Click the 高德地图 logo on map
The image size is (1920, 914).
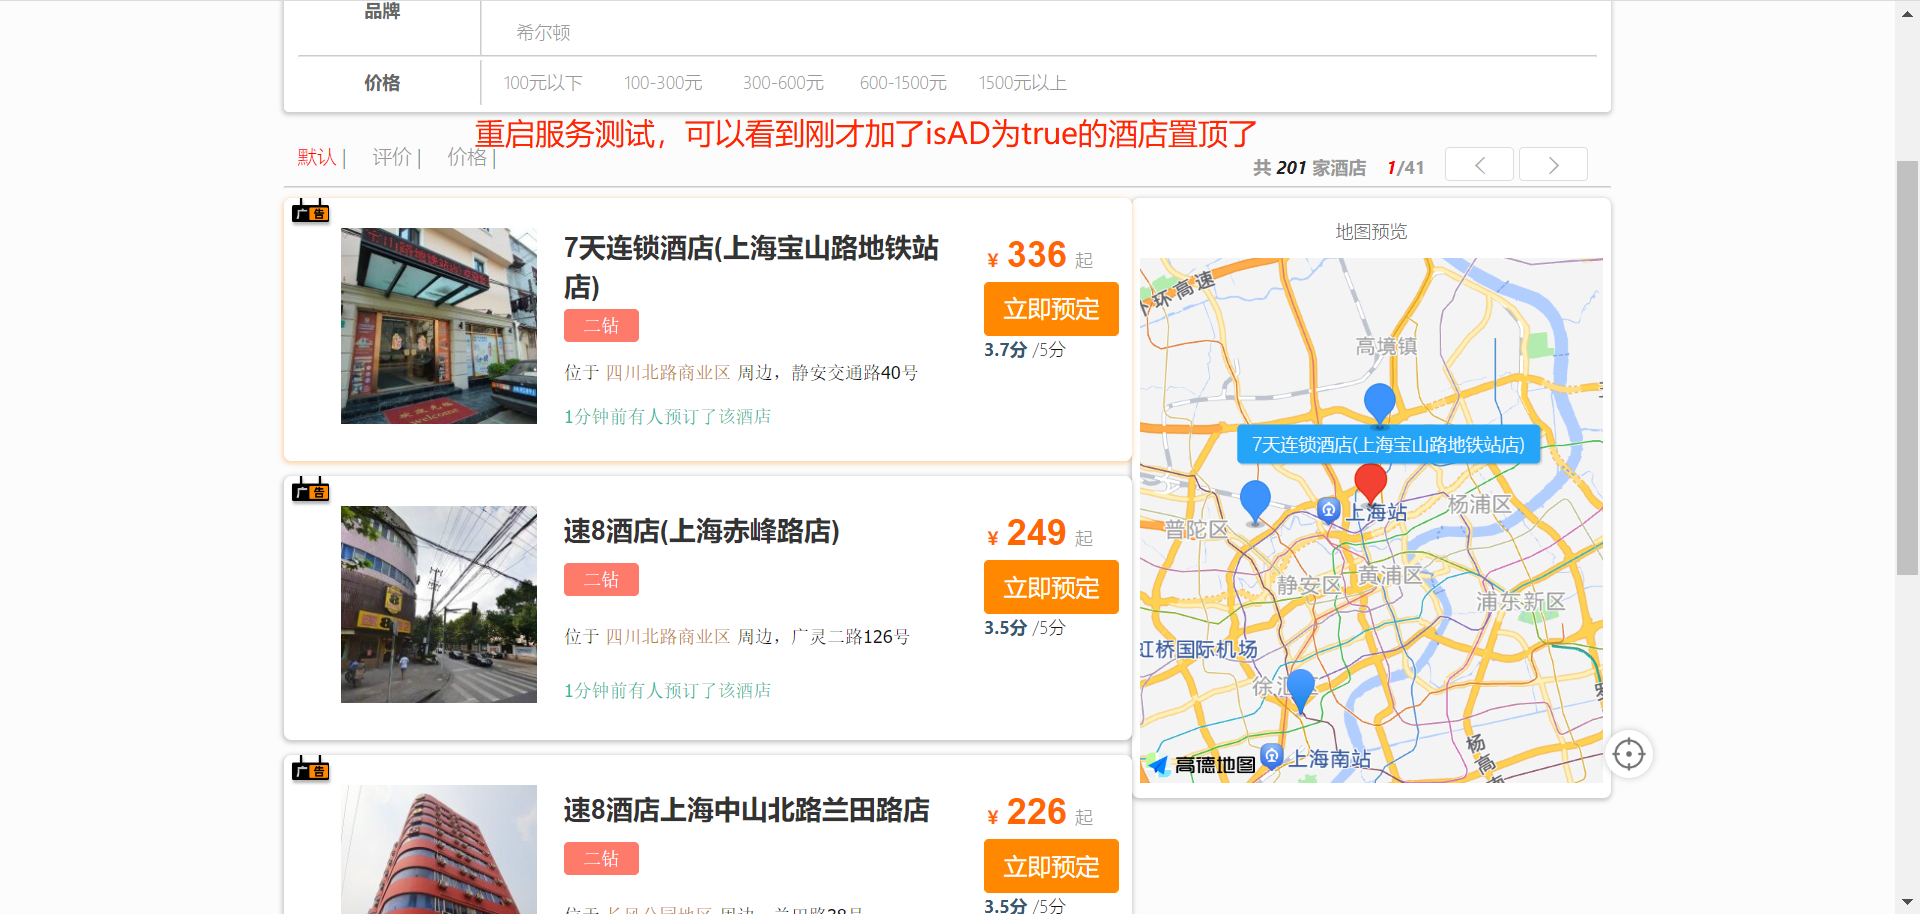(x=1201, y=765)
